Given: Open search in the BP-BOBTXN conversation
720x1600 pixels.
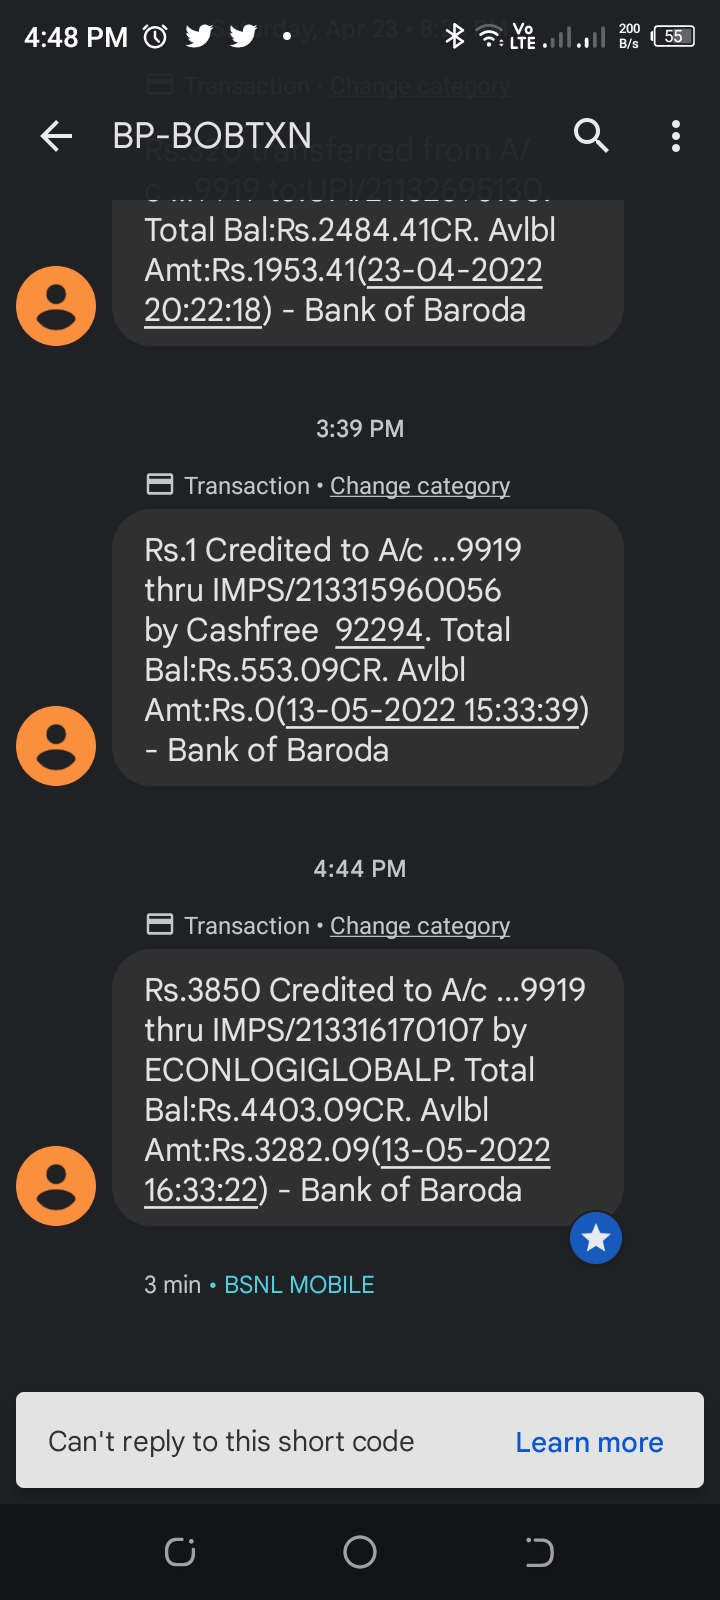Looking at the screenshot, I should coord(591,135).
